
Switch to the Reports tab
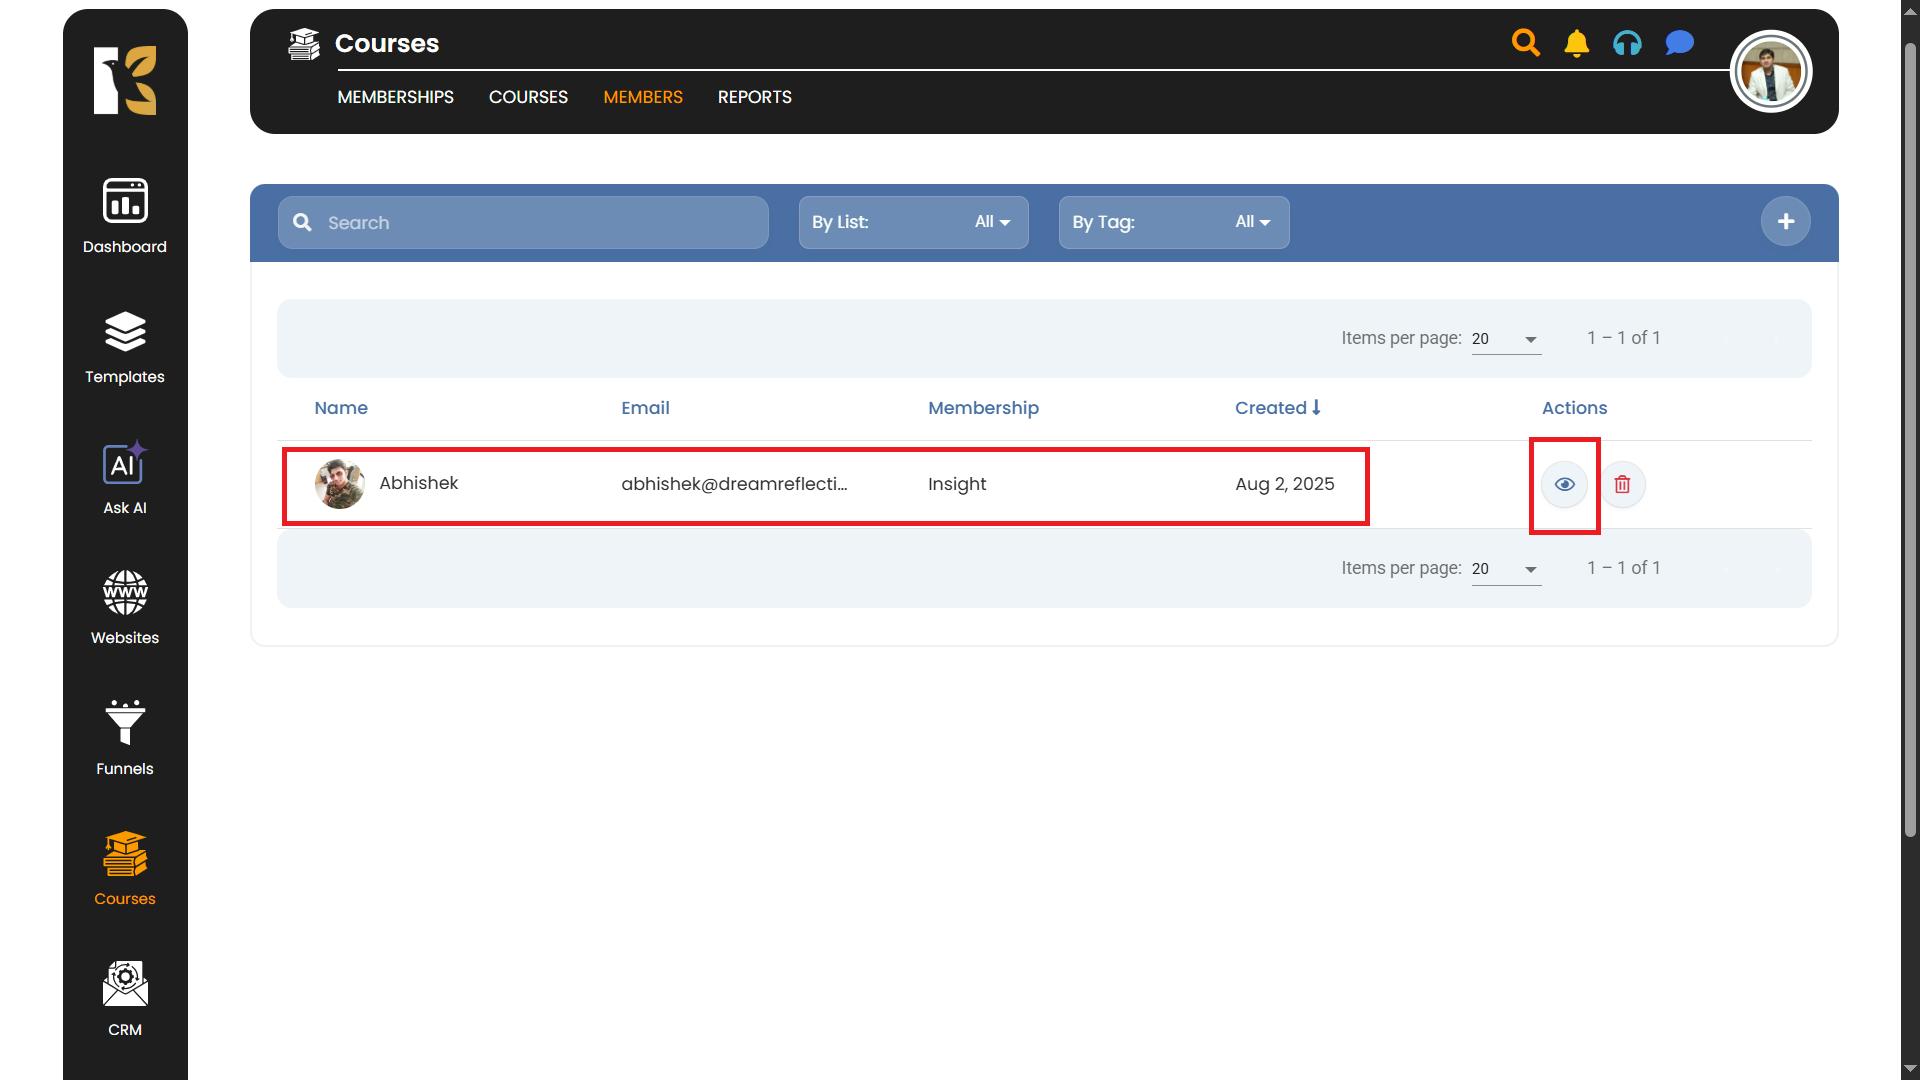754,97
